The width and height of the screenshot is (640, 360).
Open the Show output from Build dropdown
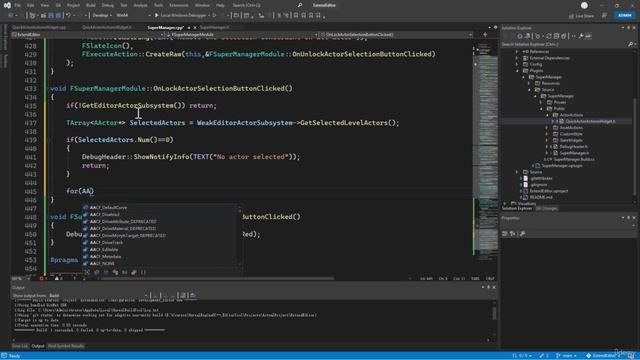98,296
